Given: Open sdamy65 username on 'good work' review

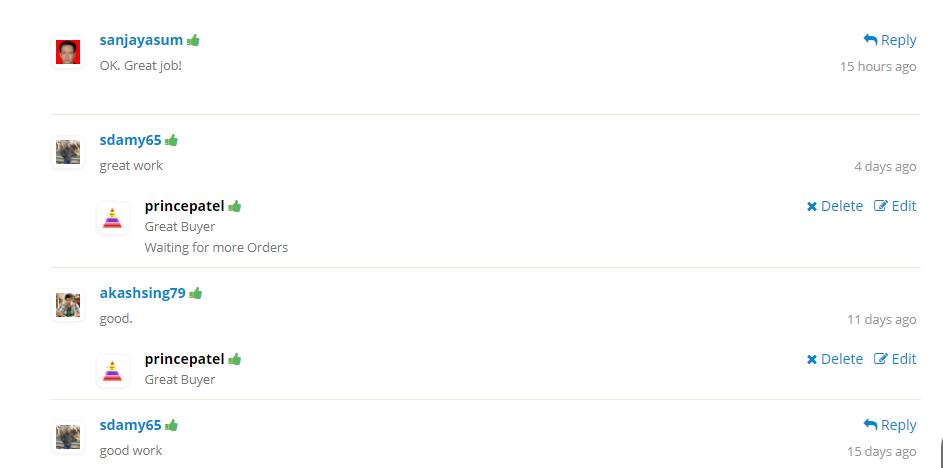Looking at the screenshot, I should (x=130, y=425).
